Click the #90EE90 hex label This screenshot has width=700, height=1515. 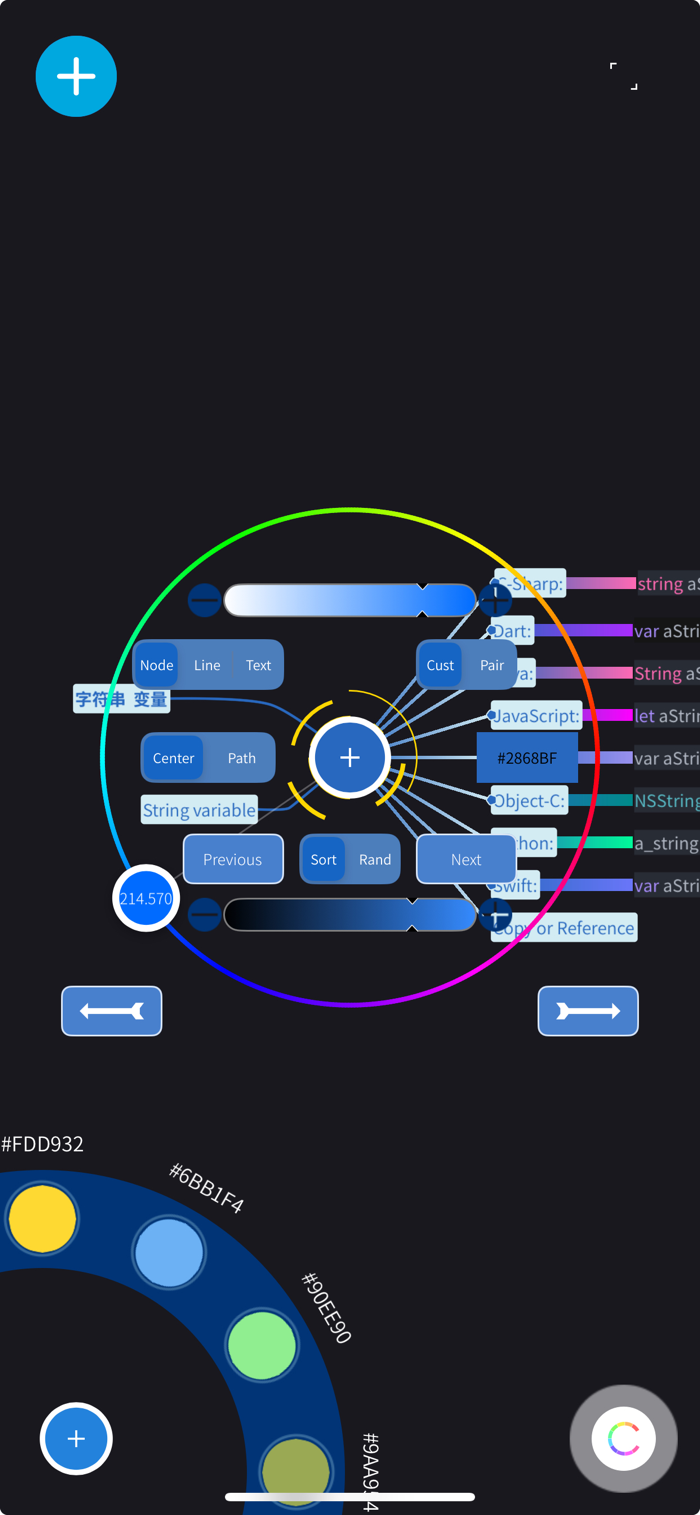coord(326,1308)
